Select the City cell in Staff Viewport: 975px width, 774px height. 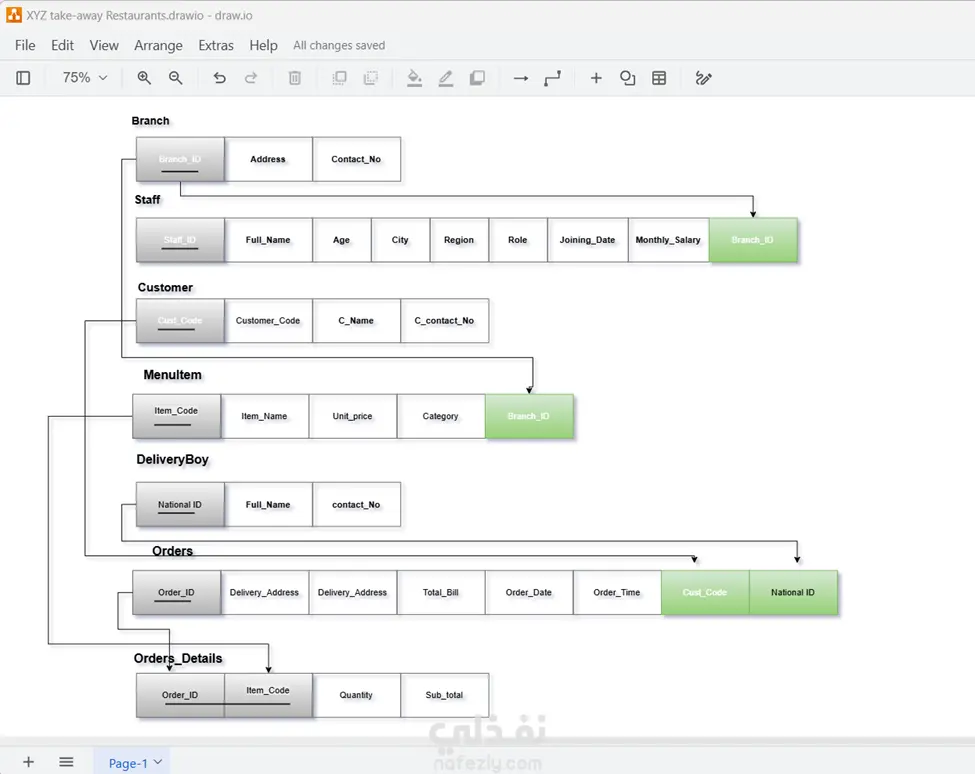[400, 240]
